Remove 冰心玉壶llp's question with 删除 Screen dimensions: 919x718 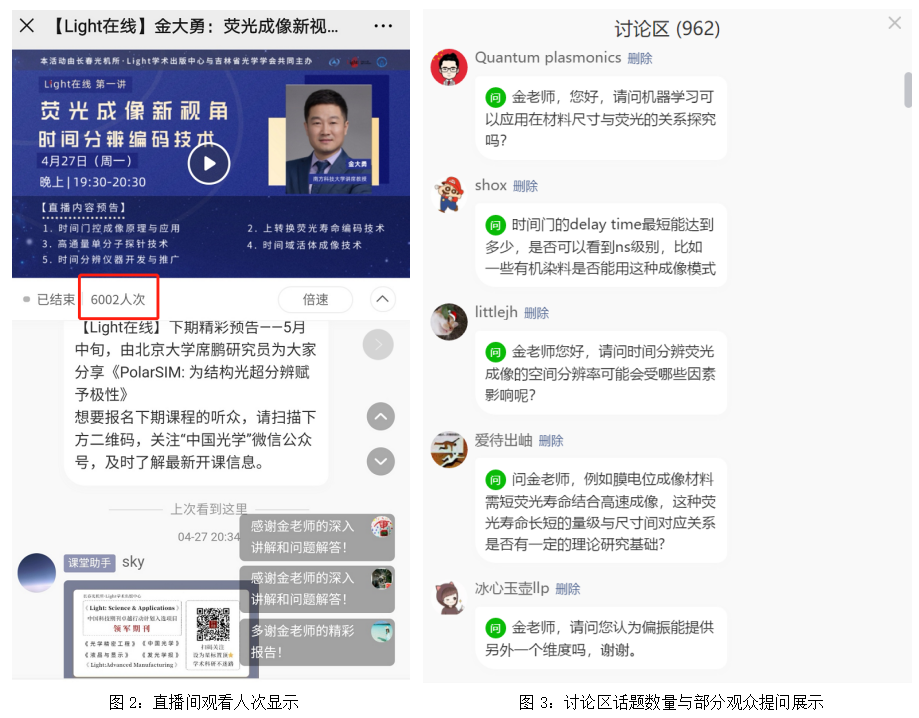tap(568, 589)
